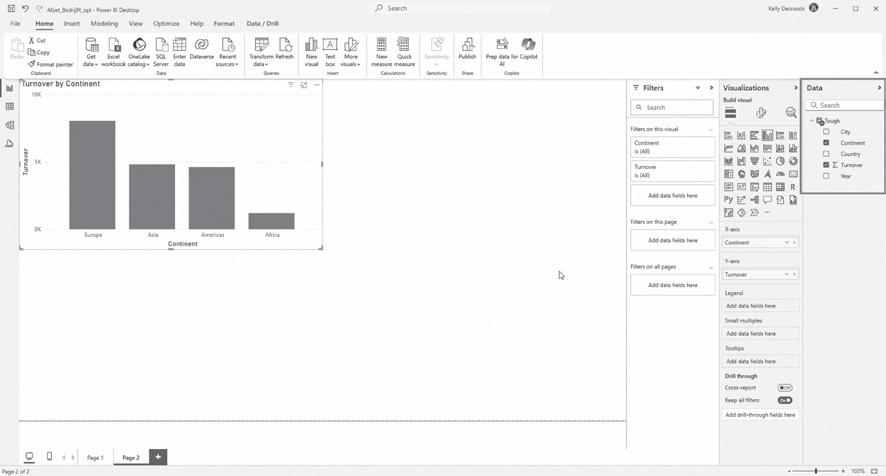Collapse the Tough table in Data pane
This screenshot has width=886, height=476.
(812, 120)
